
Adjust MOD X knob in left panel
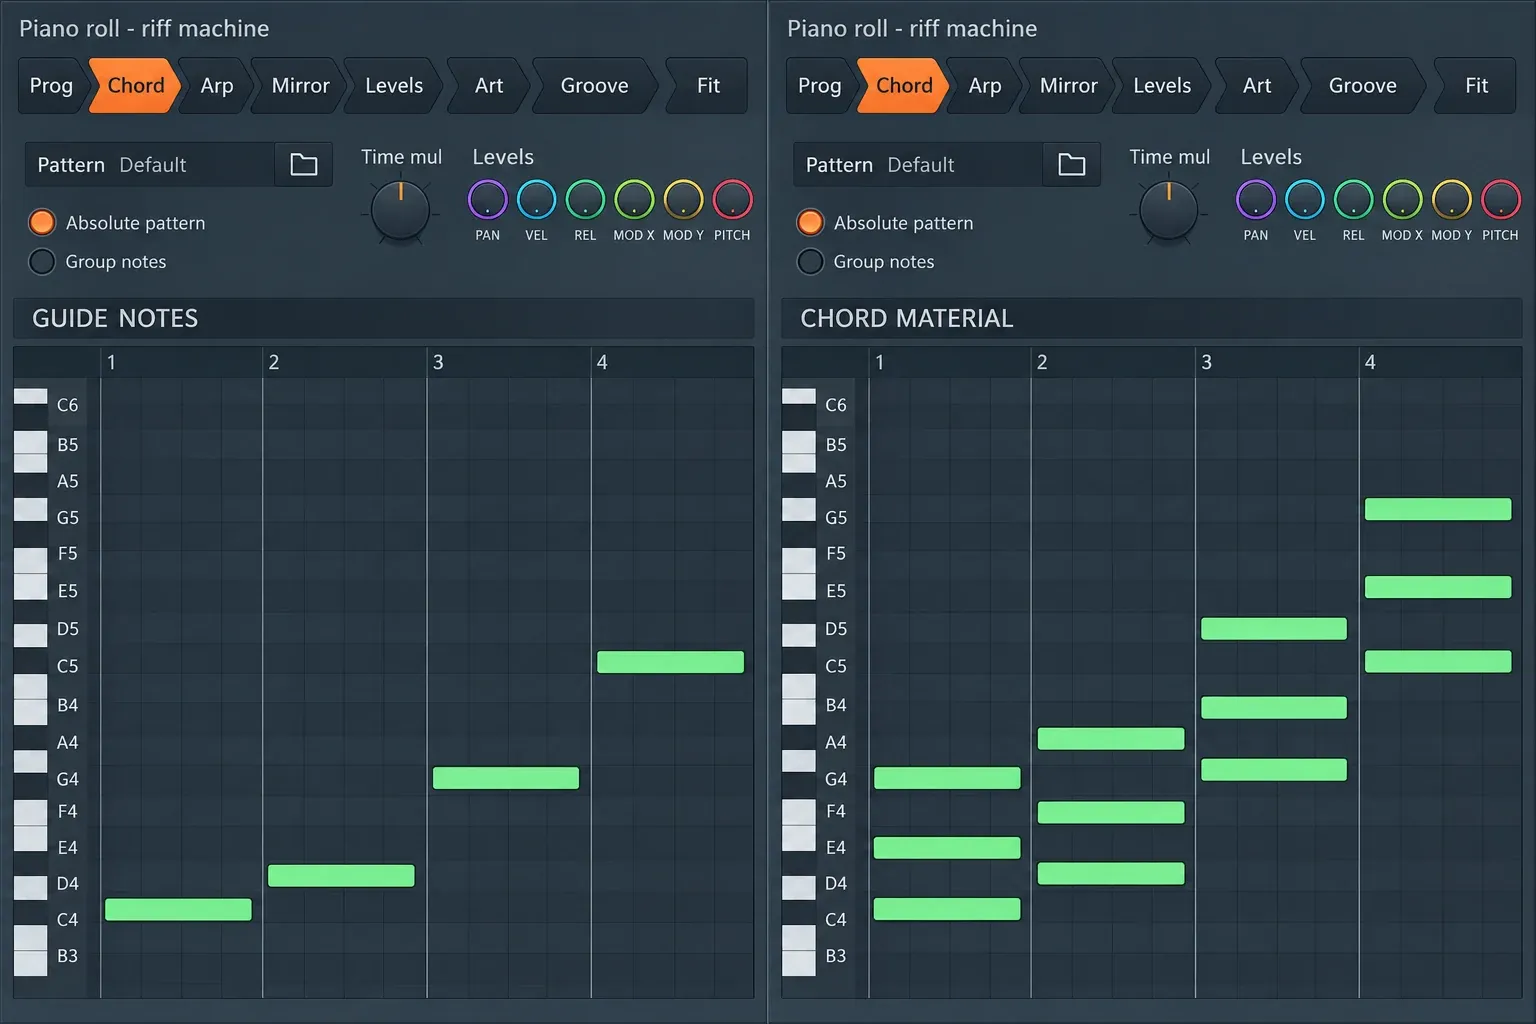pyautogui.click(x=634, y=200)
